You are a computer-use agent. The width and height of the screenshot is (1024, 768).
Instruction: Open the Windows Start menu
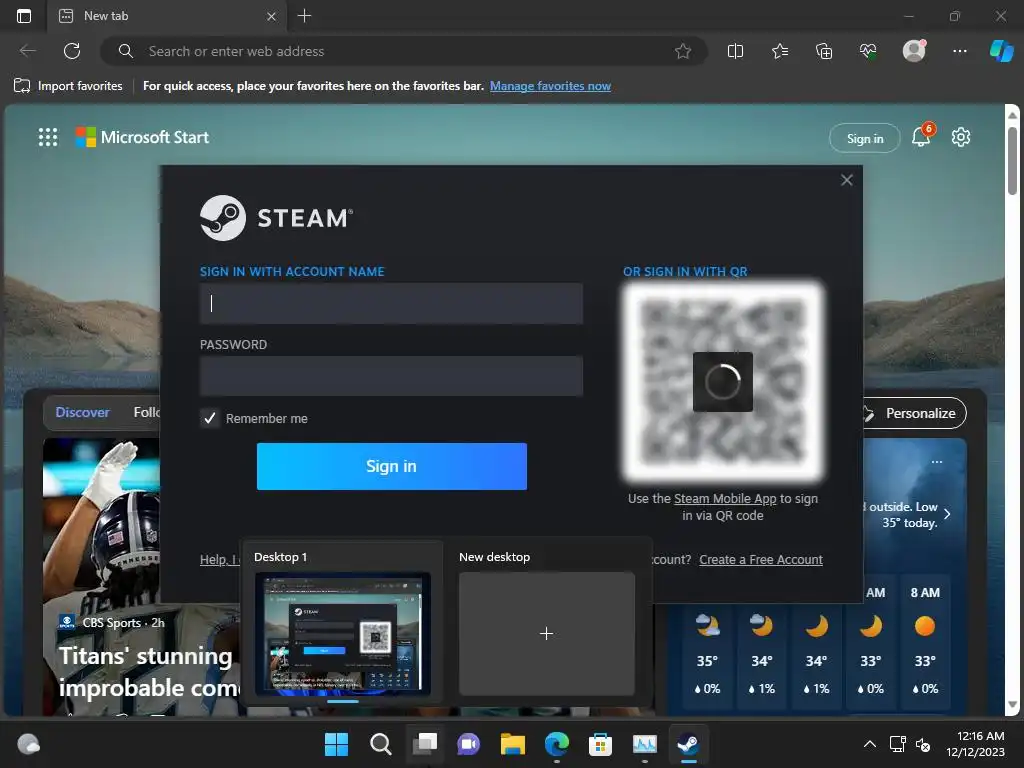pyautogui.click(x=336, y=744)
